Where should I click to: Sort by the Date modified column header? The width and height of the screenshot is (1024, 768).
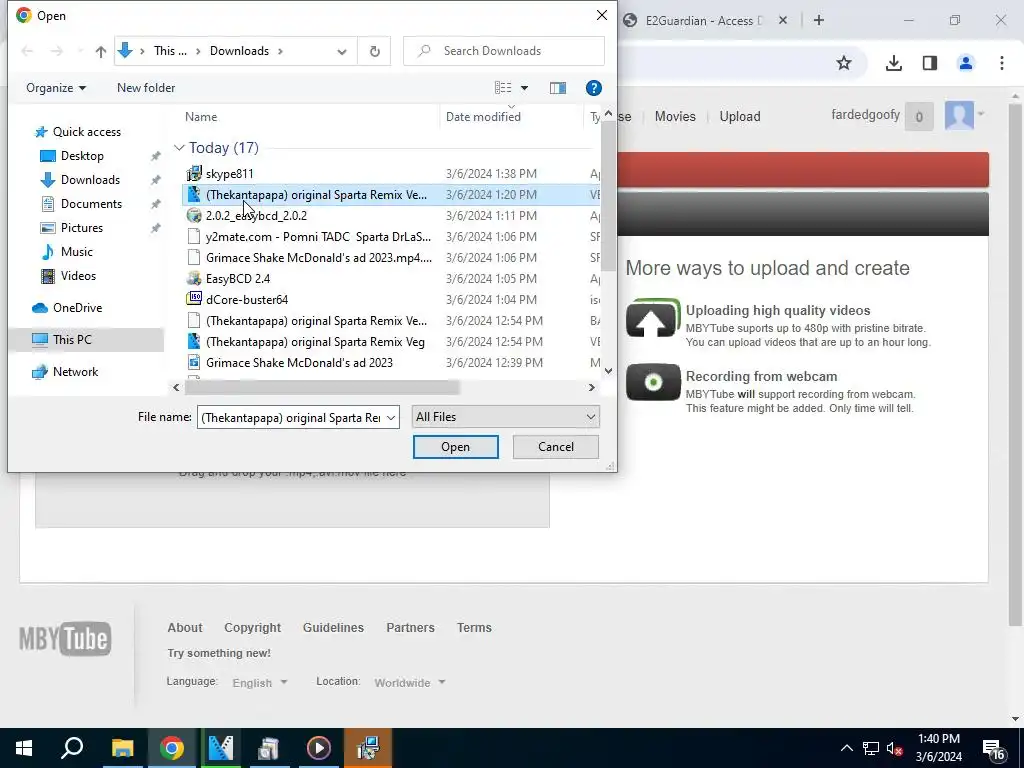[483, 117]
